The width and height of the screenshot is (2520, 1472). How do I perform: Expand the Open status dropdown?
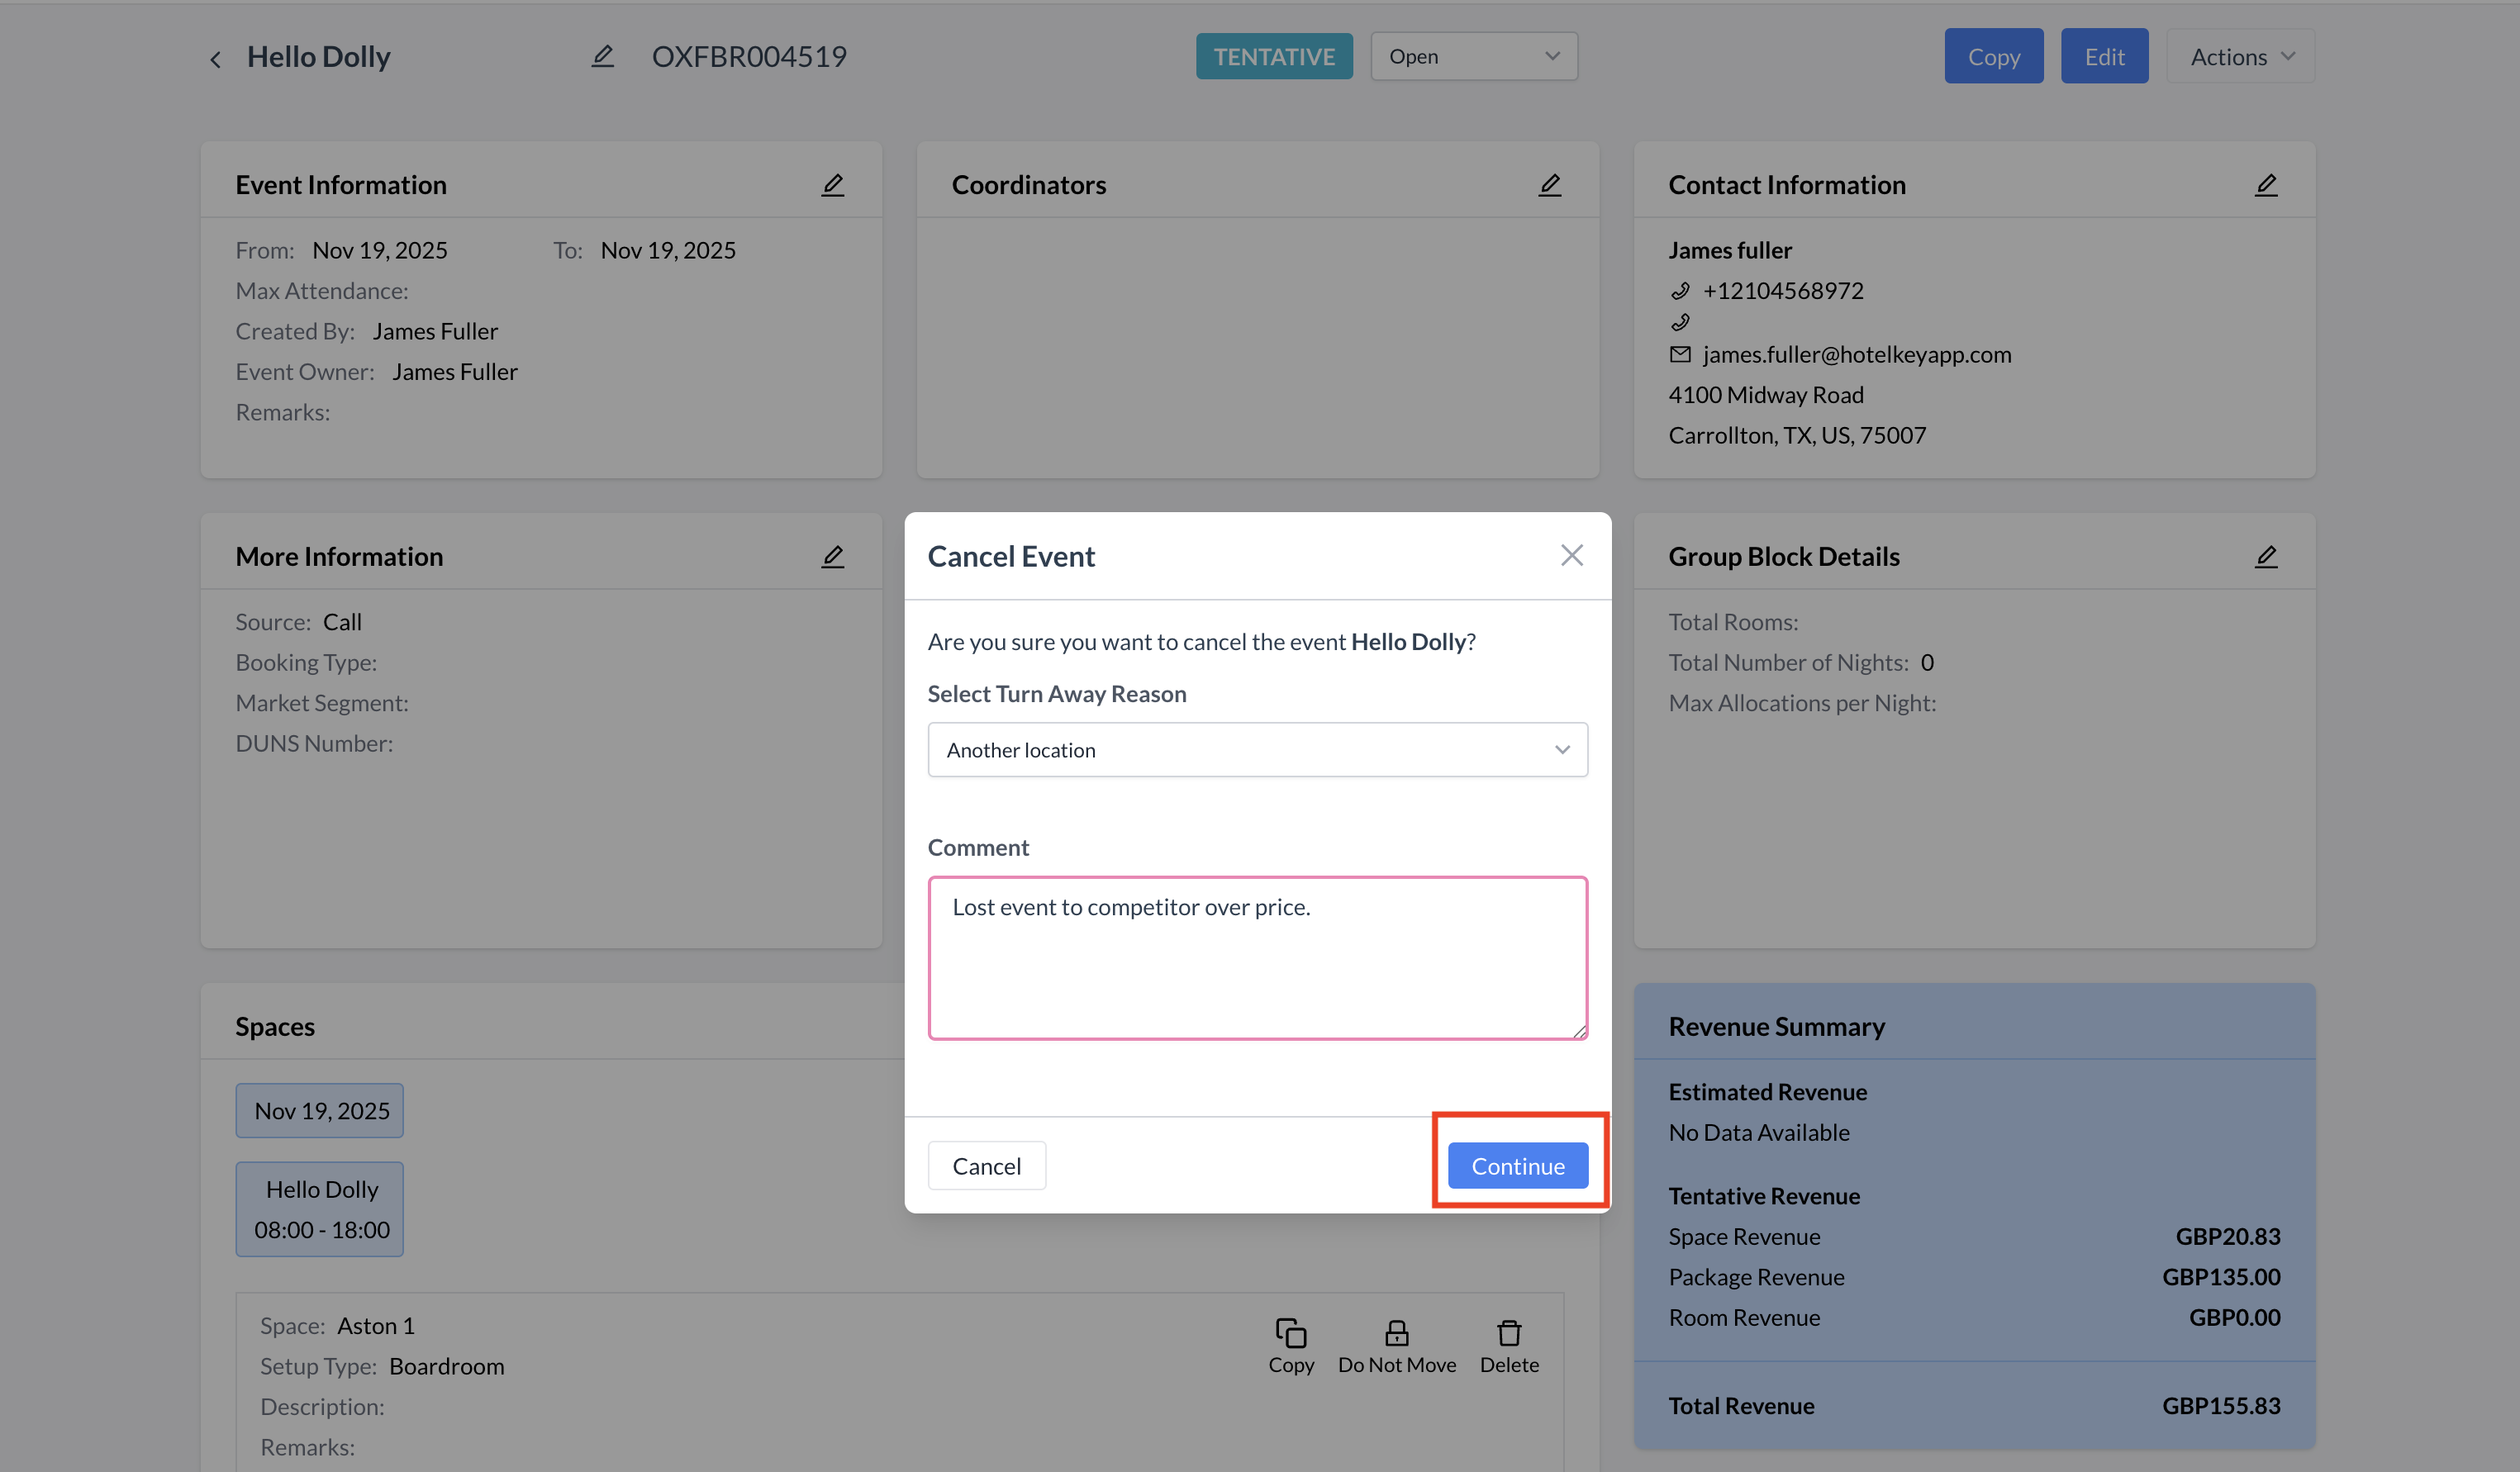point(1473,57)
